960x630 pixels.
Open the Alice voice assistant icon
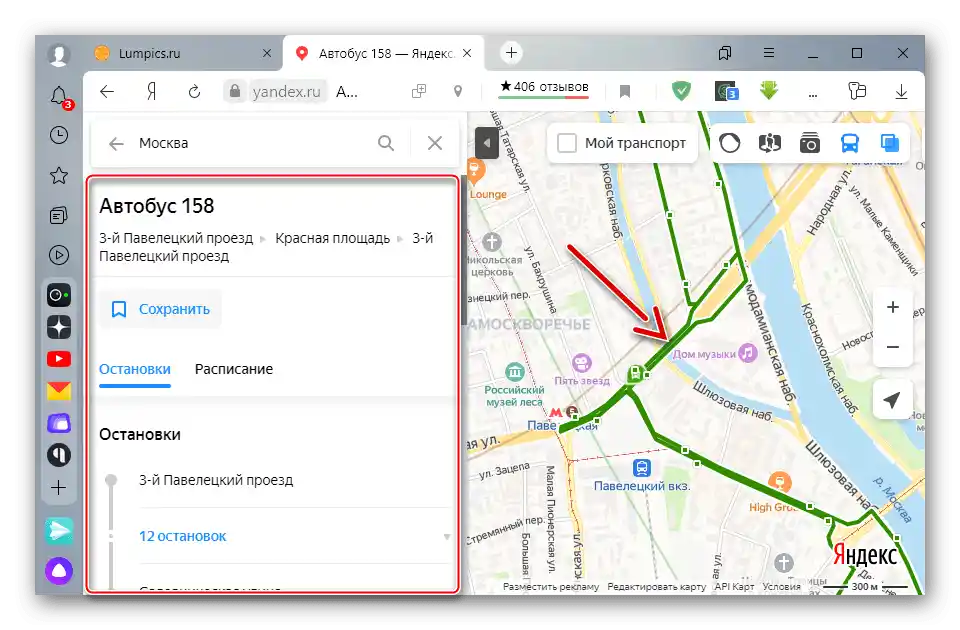click(x=59, y=571)
